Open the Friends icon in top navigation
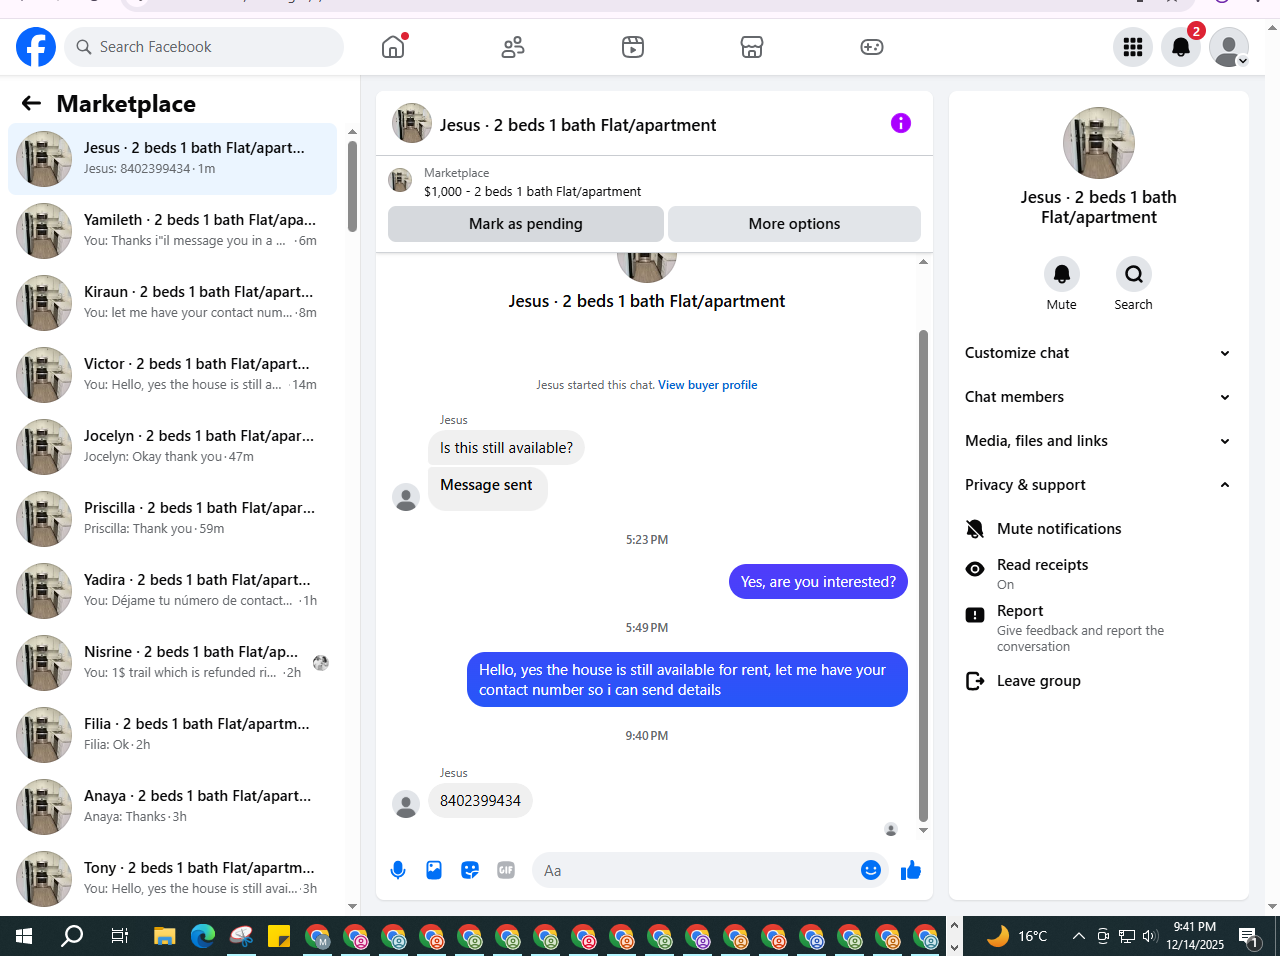Viewport: 1280px width, 956px height. 513,47
